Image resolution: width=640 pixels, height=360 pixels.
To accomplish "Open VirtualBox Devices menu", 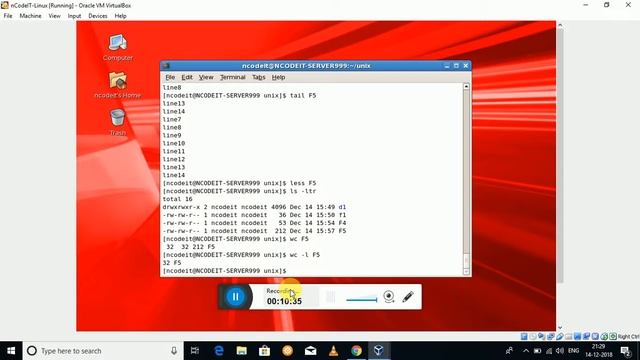I will point(98,16).
